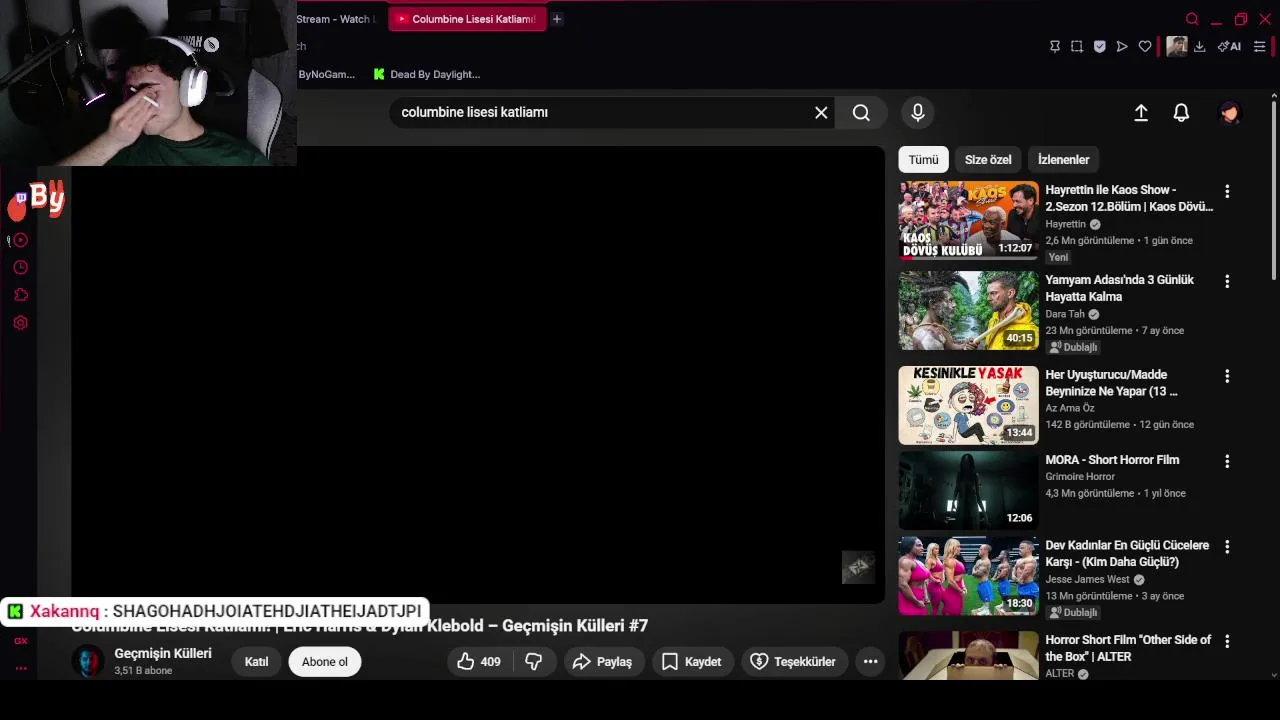Open YouTube notifications bell

(x=1181, y=113)
